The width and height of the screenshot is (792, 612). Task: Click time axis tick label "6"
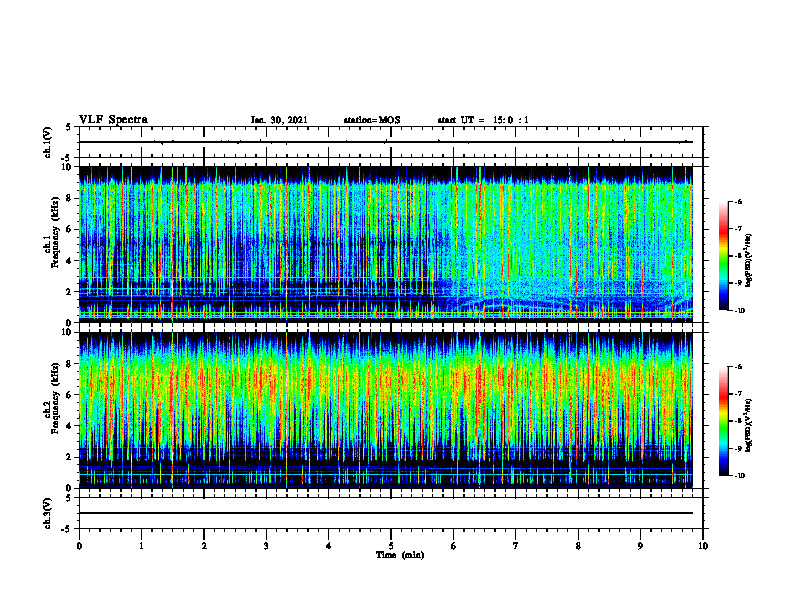(454, 546)
